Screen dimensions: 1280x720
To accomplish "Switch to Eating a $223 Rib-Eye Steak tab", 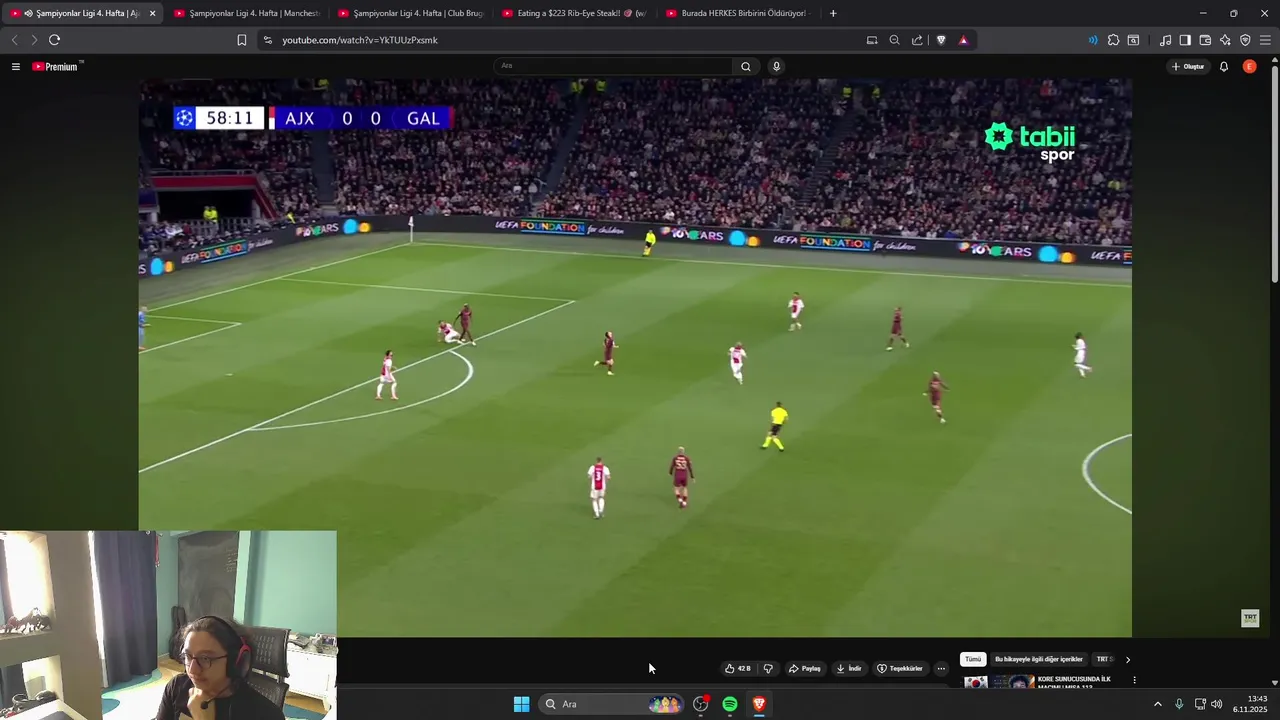I will (x=573, y=13).
